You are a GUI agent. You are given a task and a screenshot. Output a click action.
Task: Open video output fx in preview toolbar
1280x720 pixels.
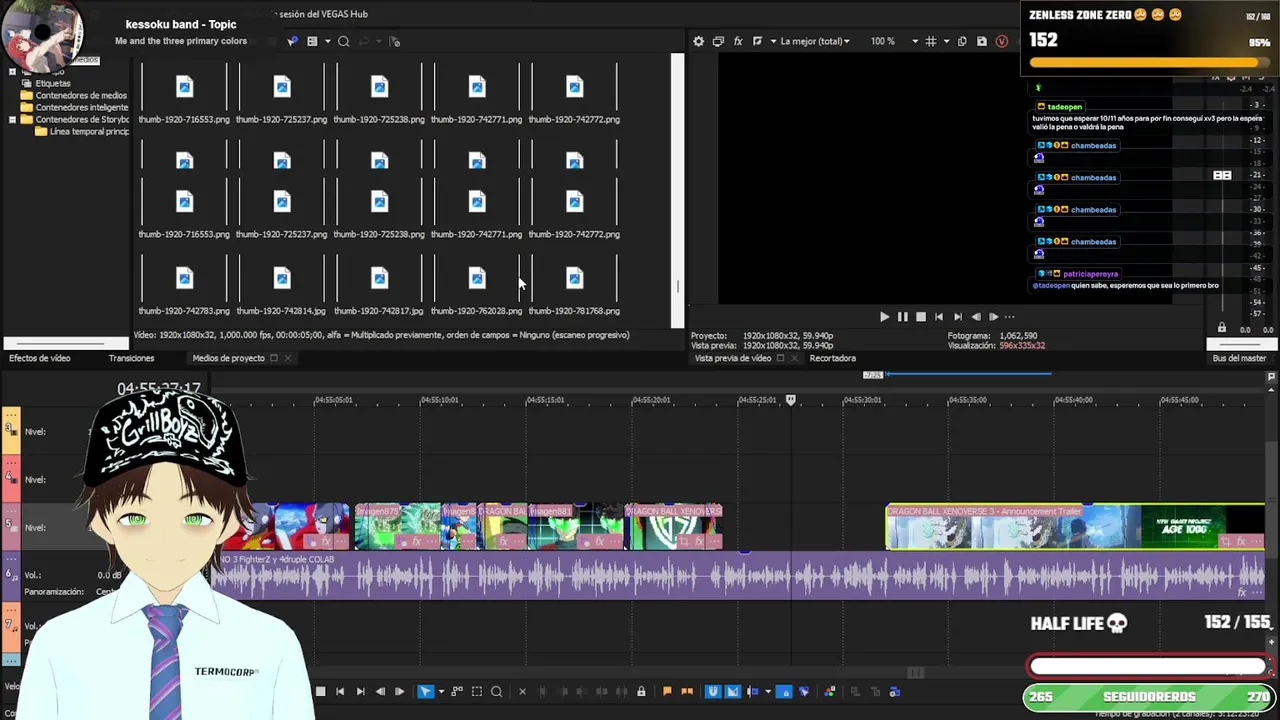tap(738, 41)
